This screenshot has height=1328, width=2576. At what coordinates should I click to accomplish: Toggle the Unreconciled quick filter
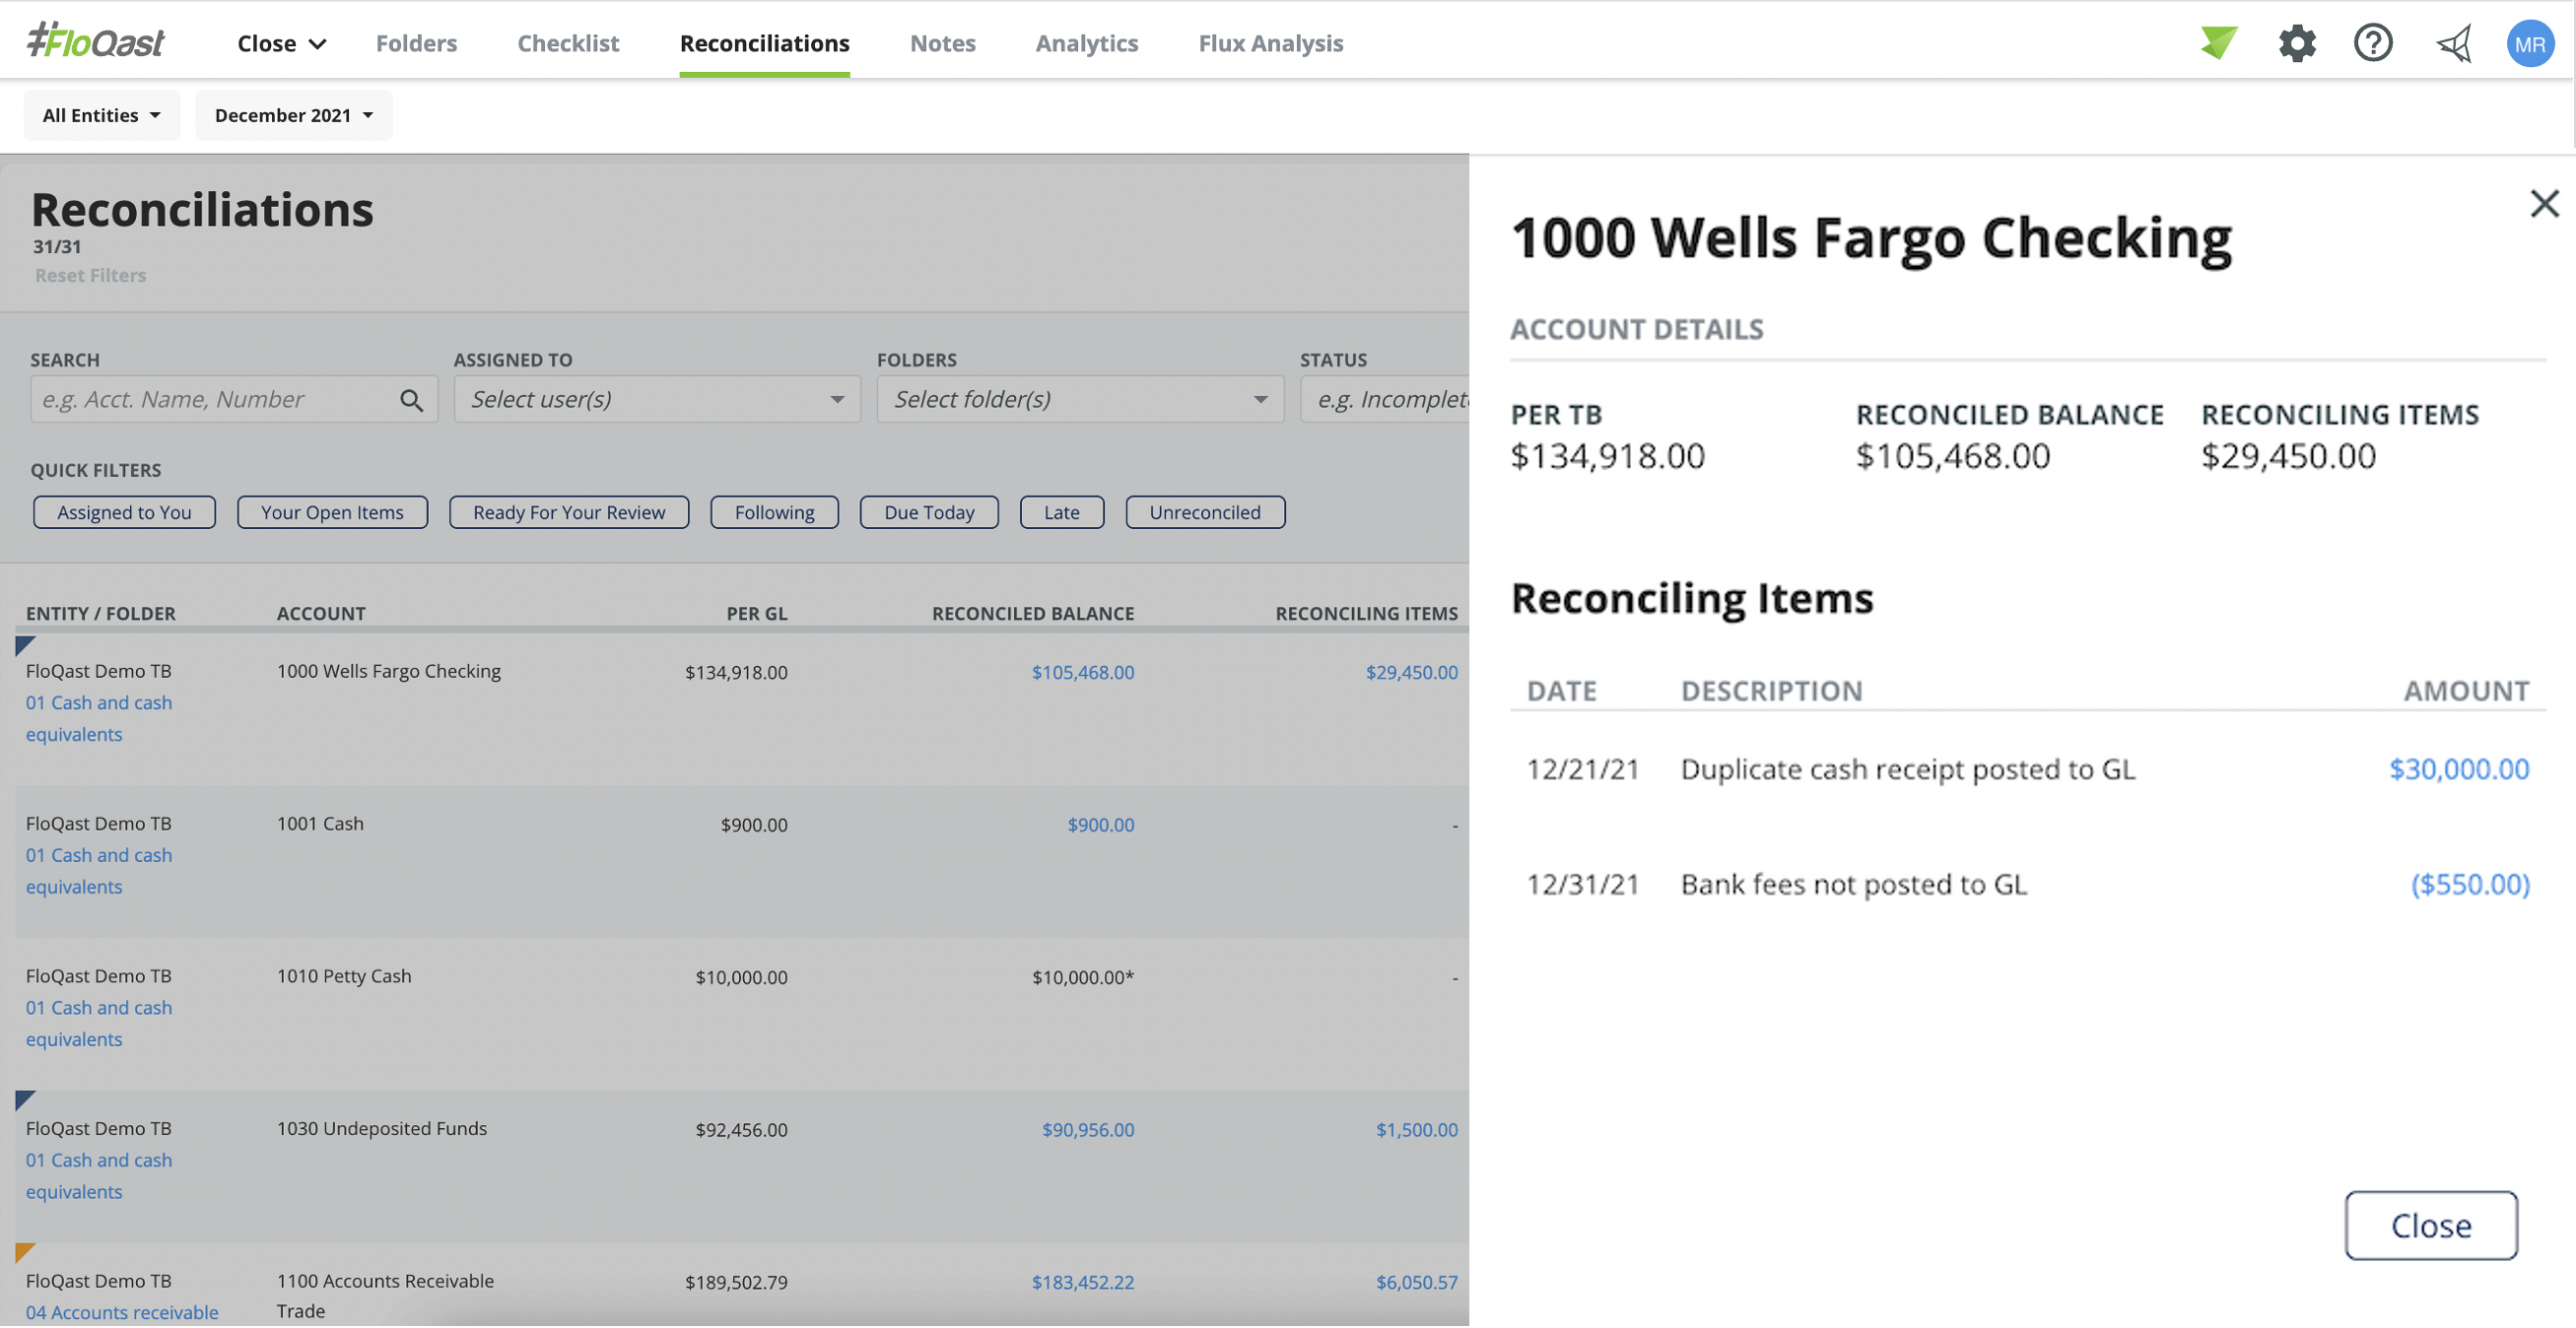pyautogui.click(x=1204, y=513)
